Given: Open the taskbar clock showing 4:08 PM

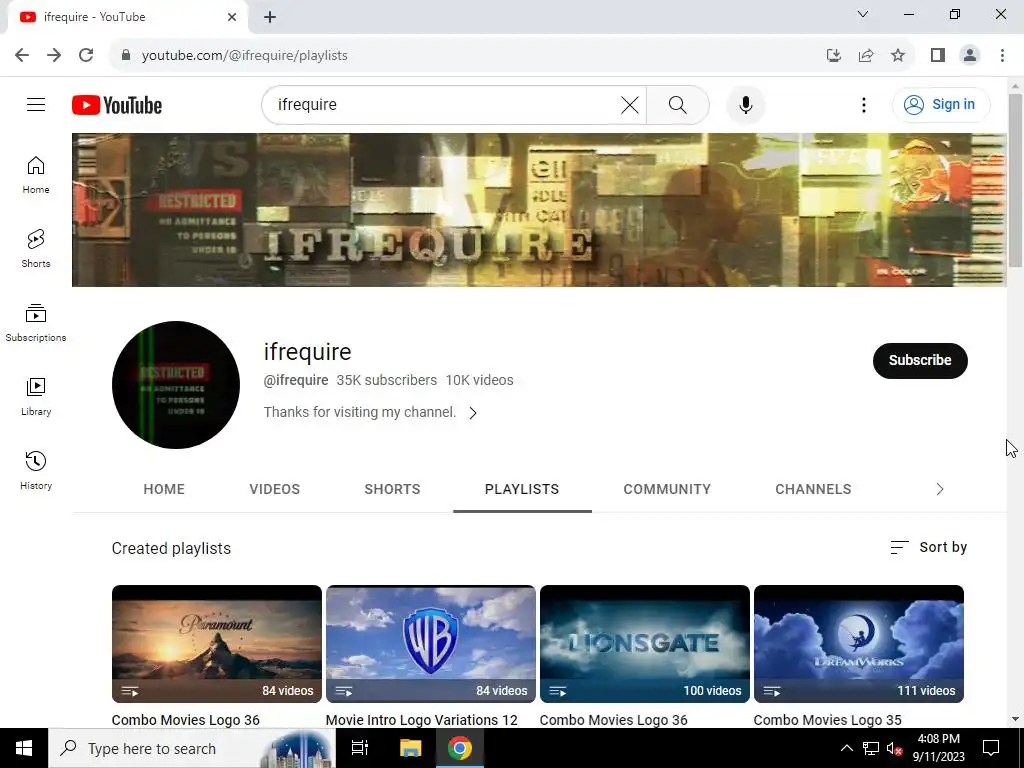Looking at the screenshot, I should 938,748.
